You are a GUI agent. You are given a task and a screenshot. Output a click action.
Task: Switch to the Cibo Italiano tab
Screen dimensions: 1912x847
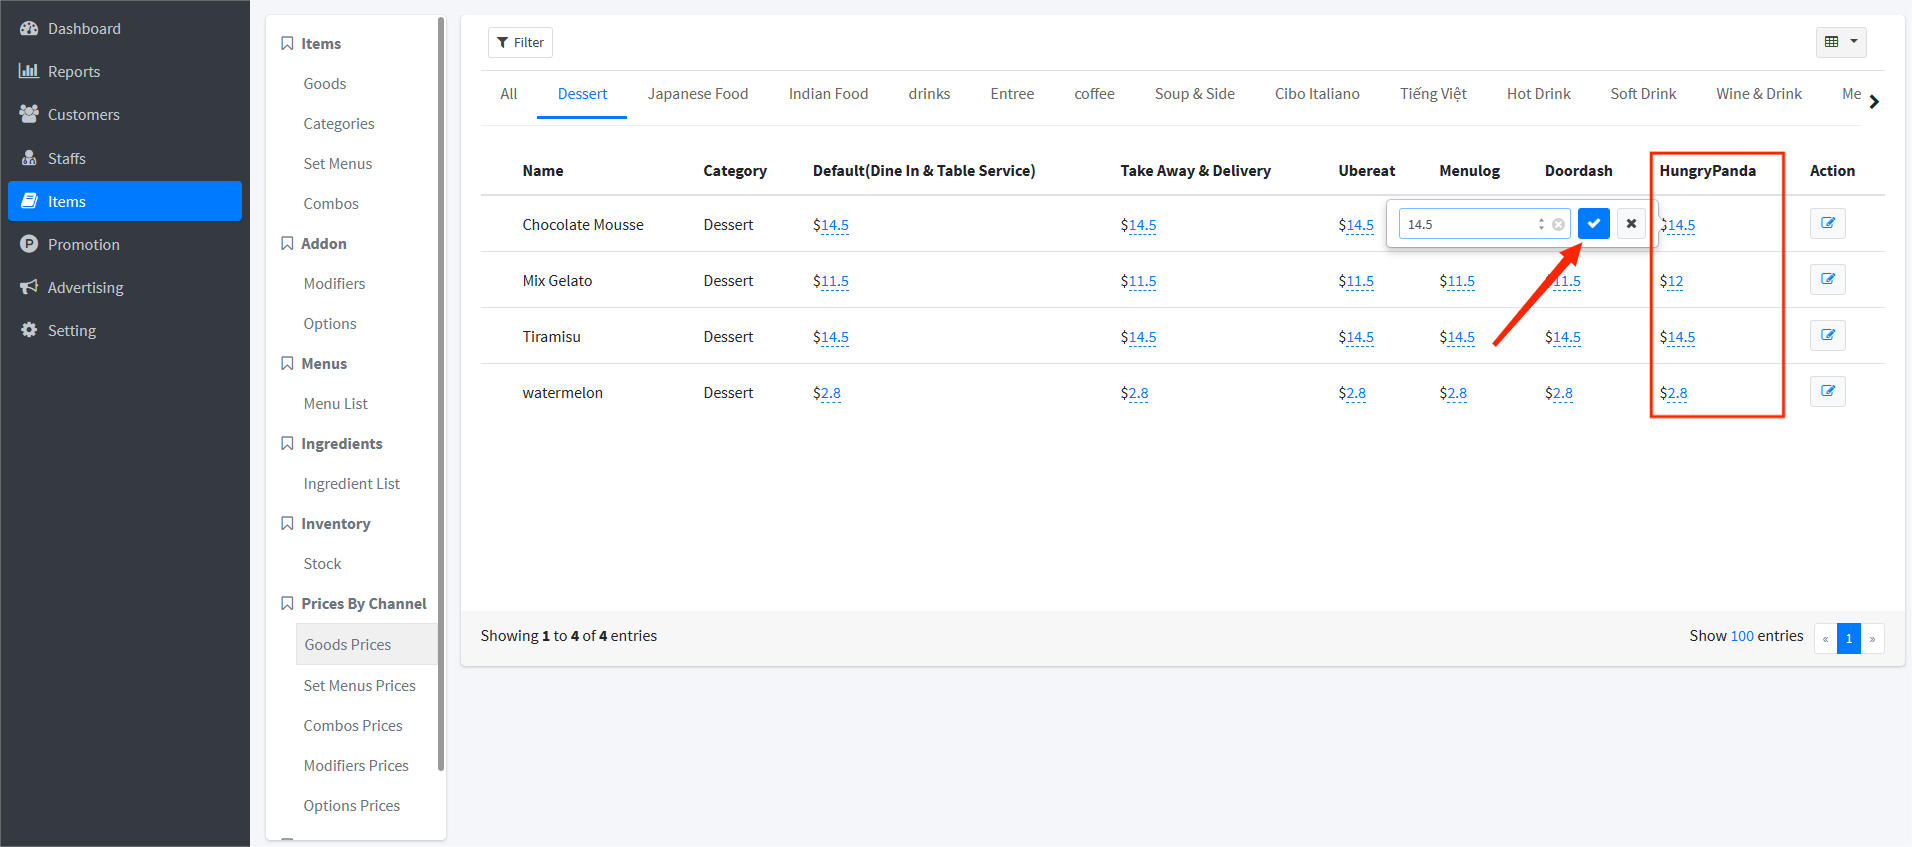pyautogui.click(x=1317, y=94)
